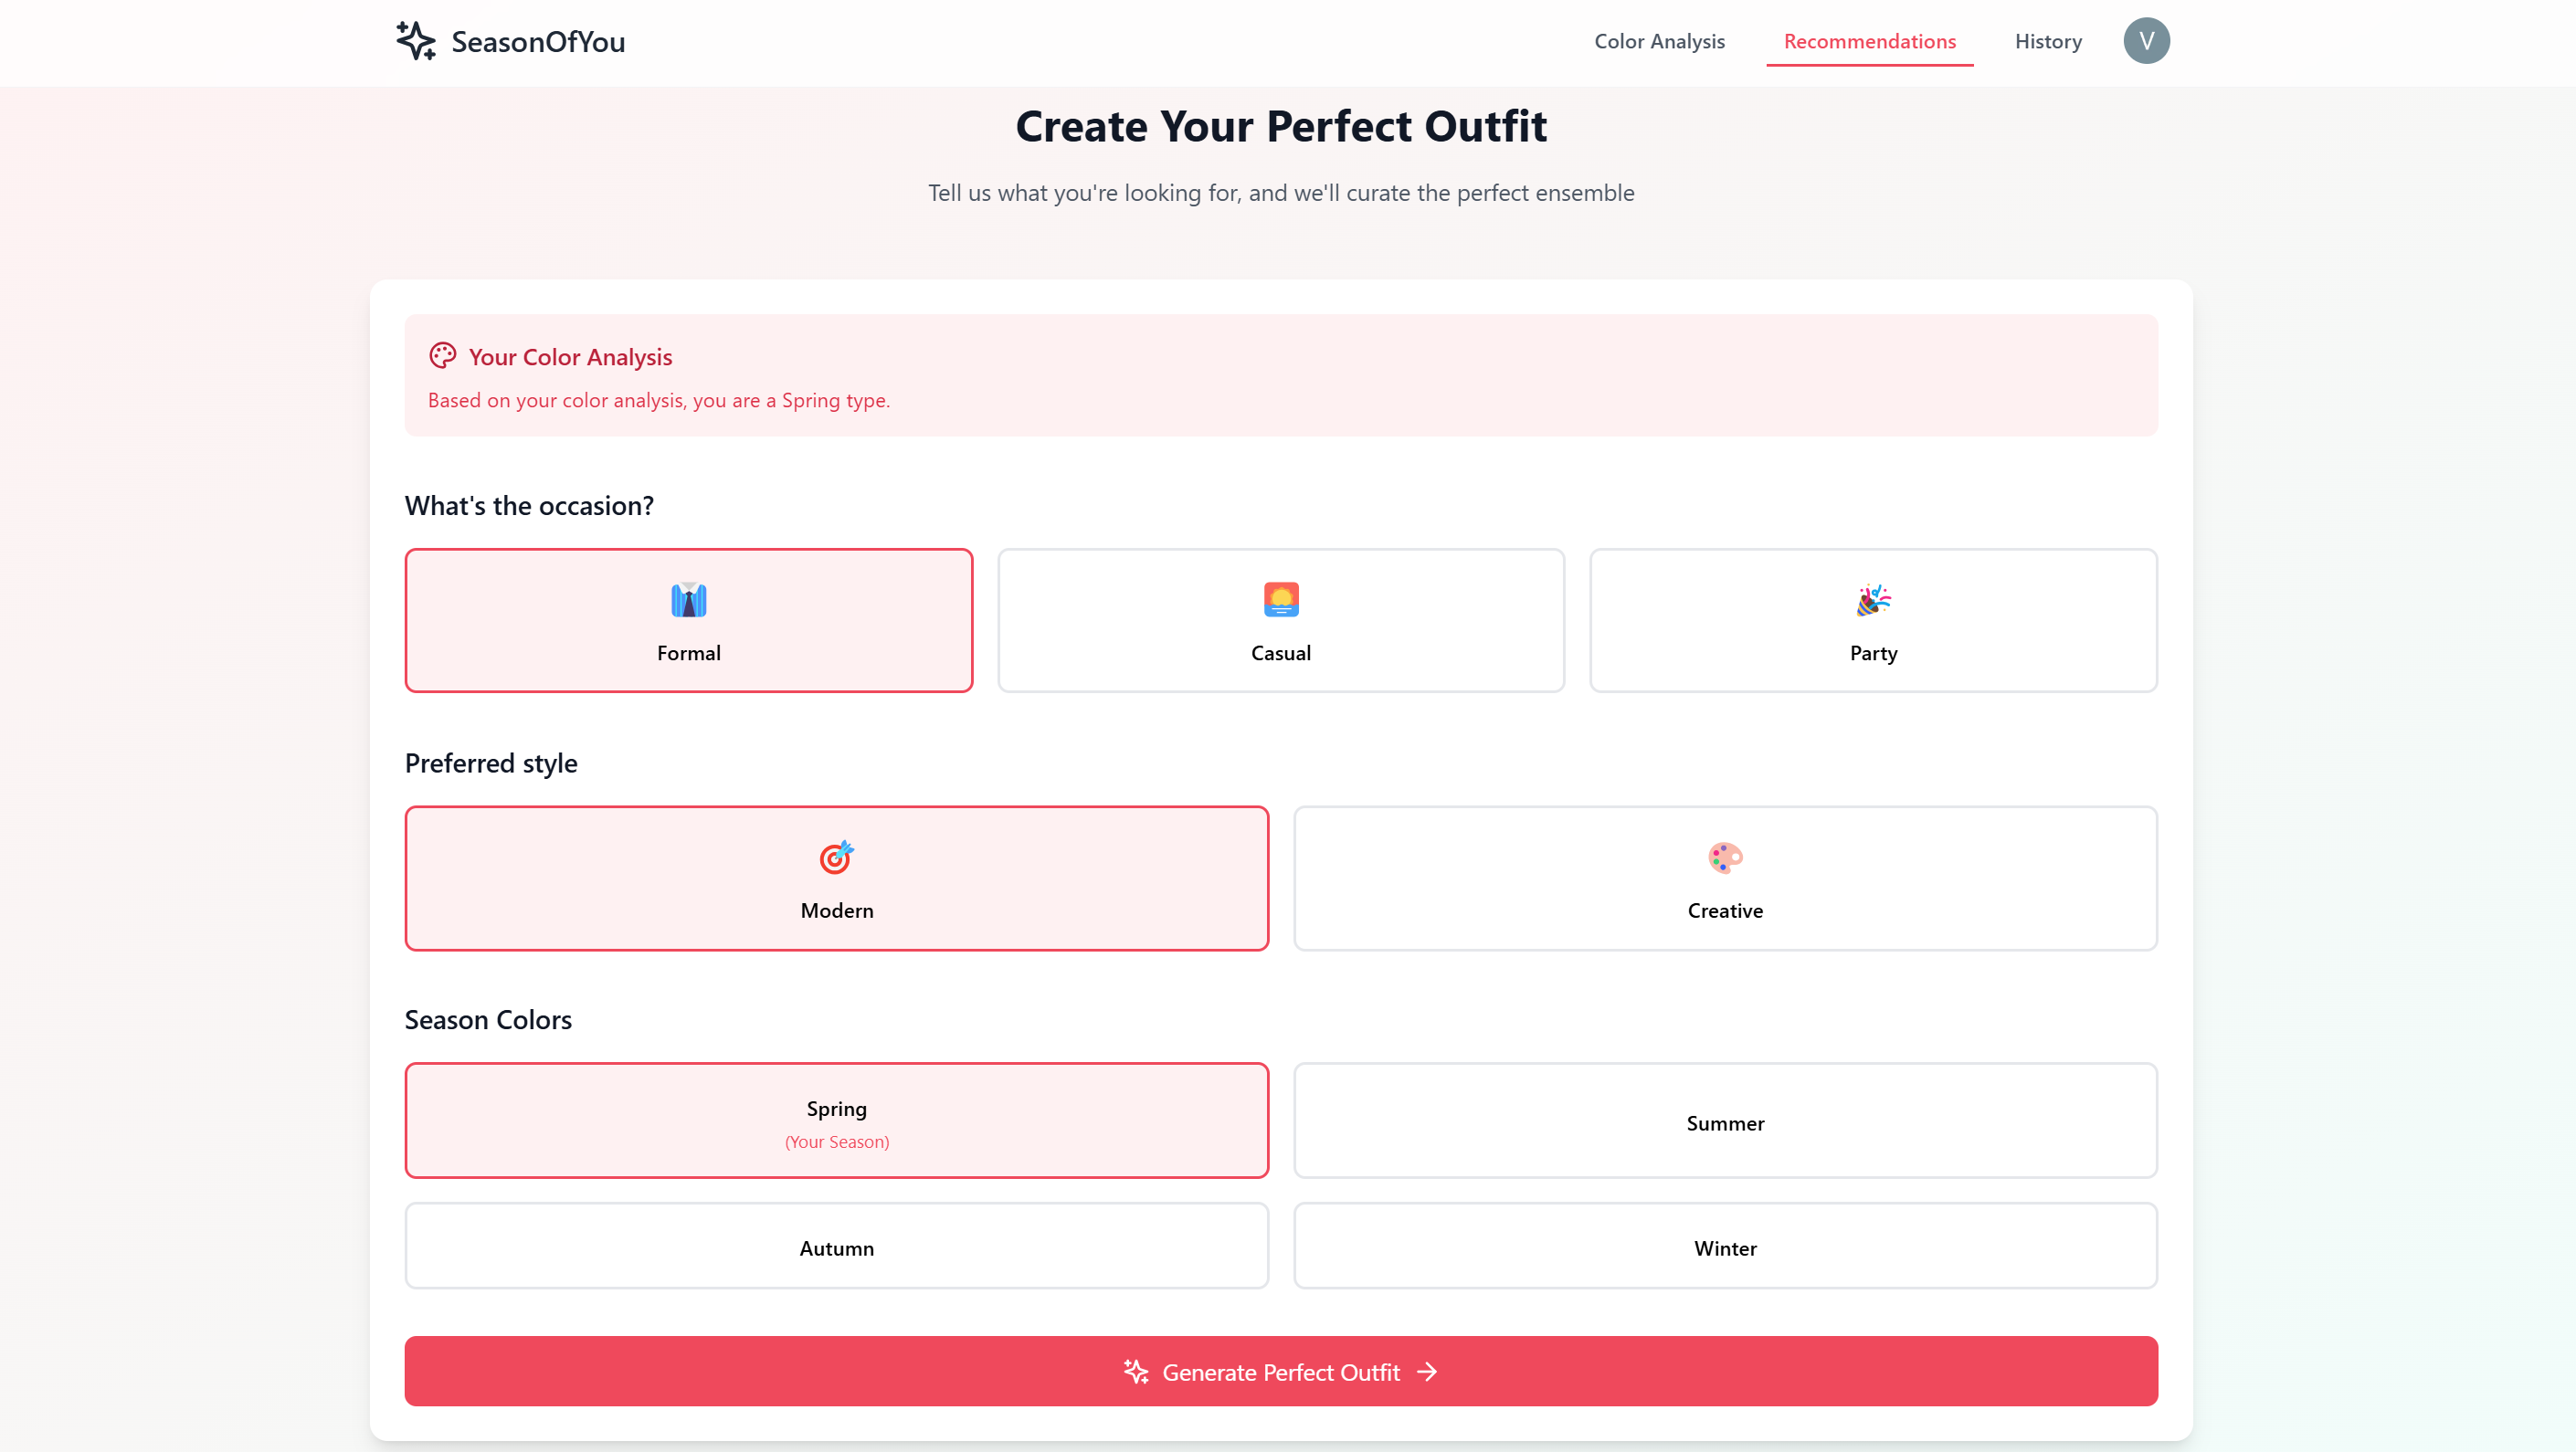The height and width of the screenshot is (1452, 2576).
Task: Select the Party occasion option
Action: tap(1872, 620)
